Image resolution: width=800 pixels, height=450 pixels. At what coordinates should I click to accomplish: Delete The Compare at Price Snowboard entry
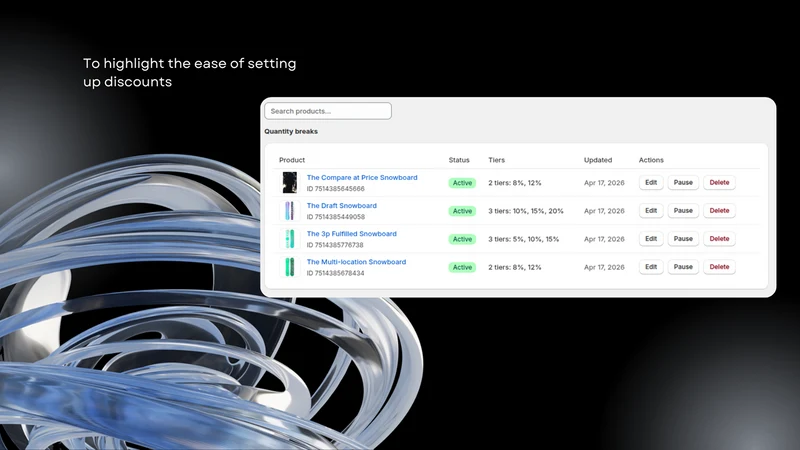tap(719, 183)
